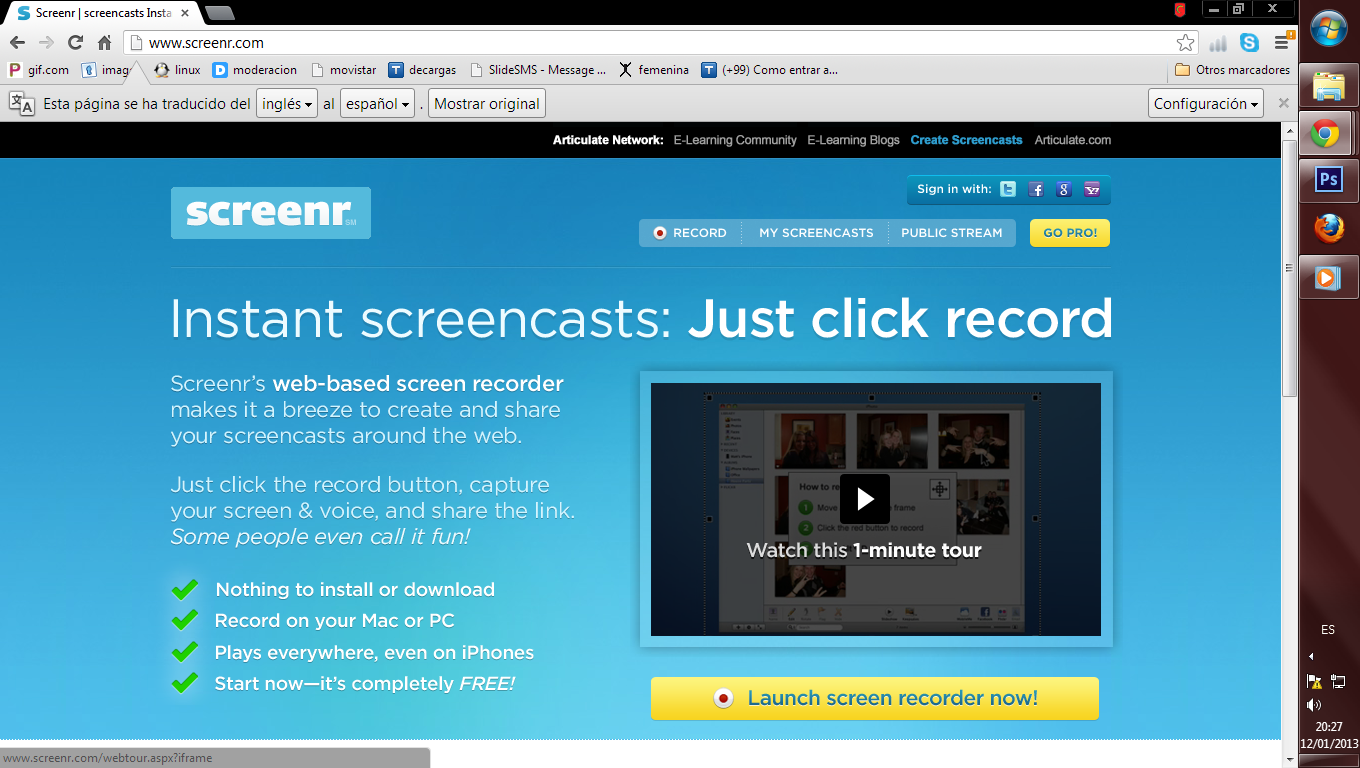Click the GO PRO! button
Image resolution: width=1360 pixels, height=768 pixels.
click(x=1070, y=233)
